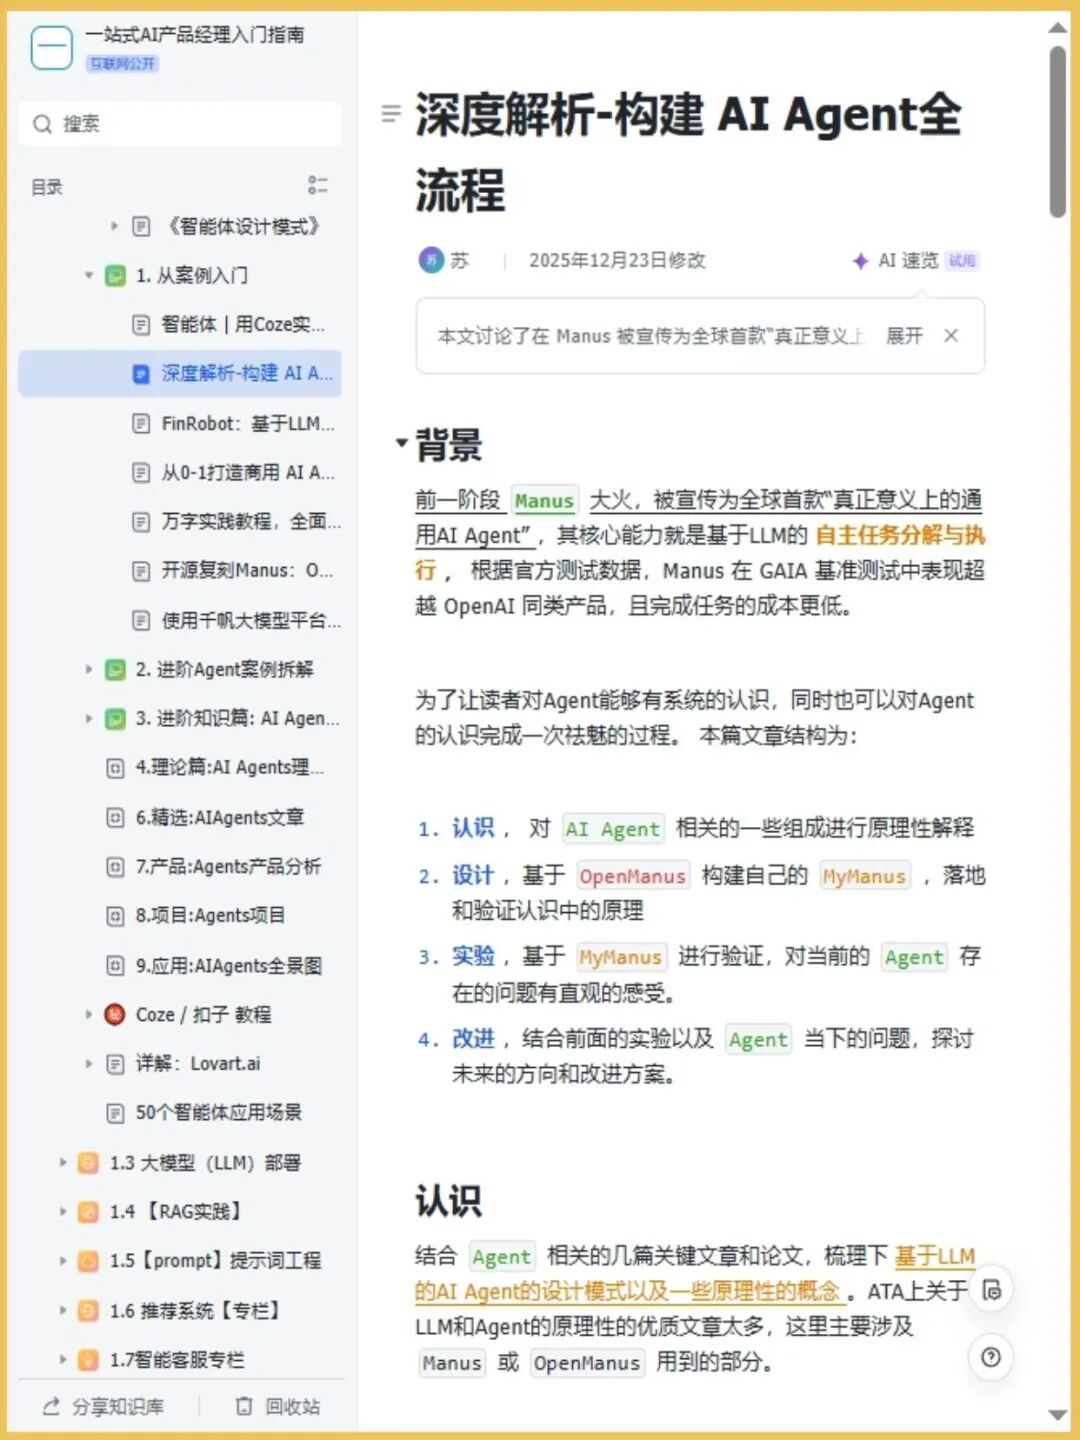
Task: Expand the 1.6 推荐系统【专栏】 folder
Action: tap(62, 1310)
